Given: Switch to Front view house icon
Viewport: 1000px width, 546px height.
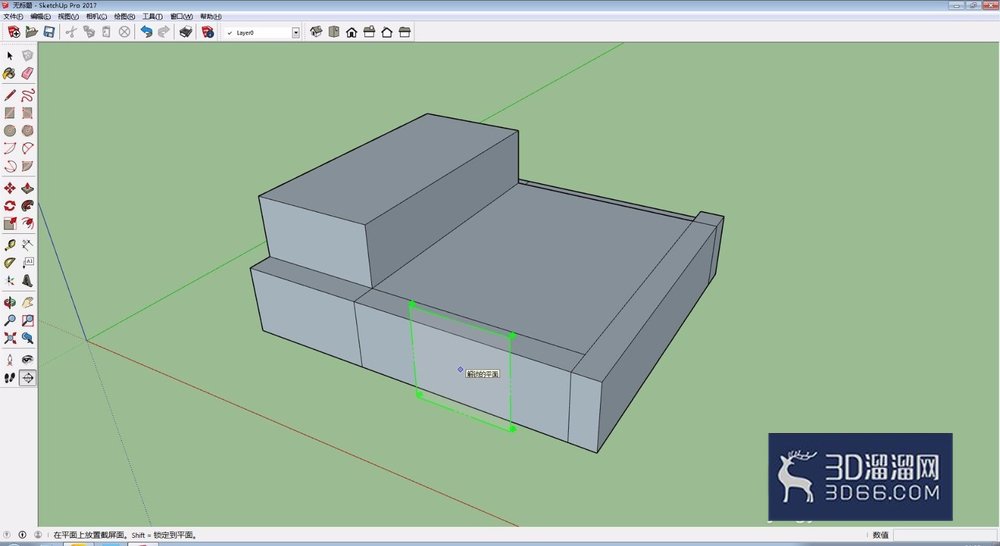Looking at the screenshot, I should [351, 32].
